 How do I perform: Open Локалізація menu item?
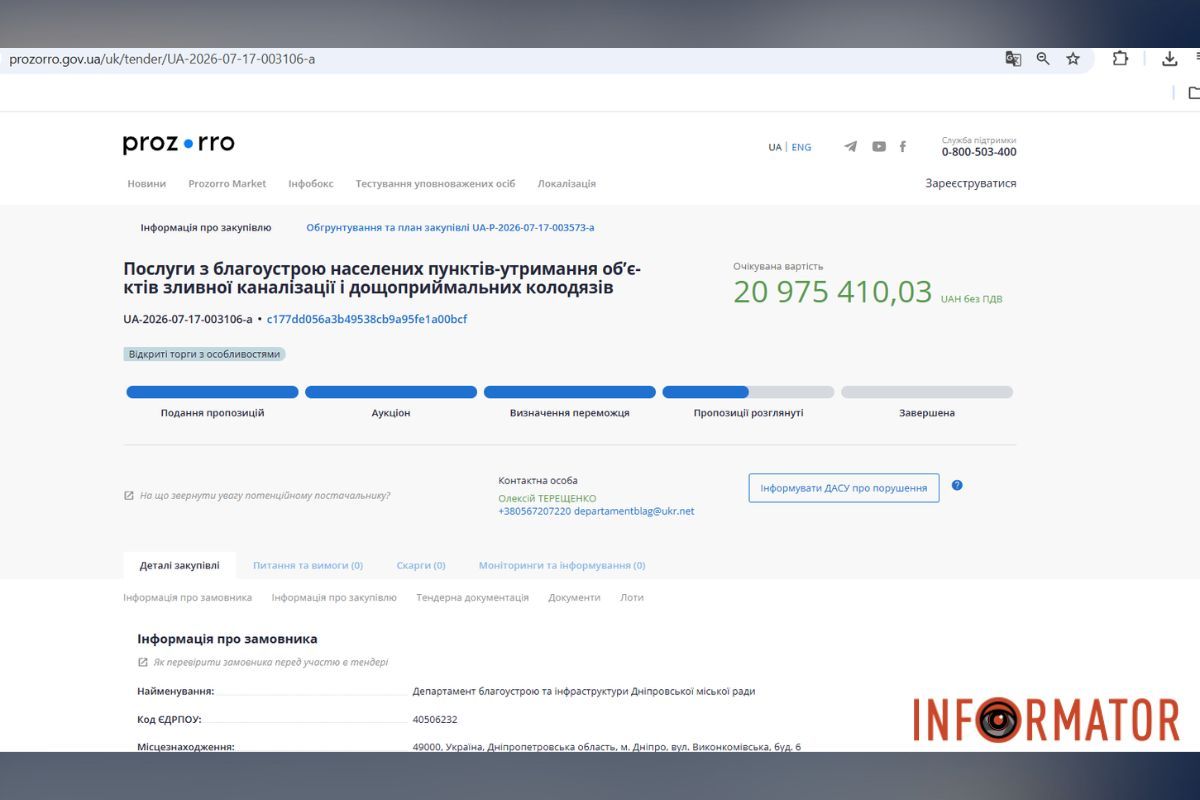(567, 184)
